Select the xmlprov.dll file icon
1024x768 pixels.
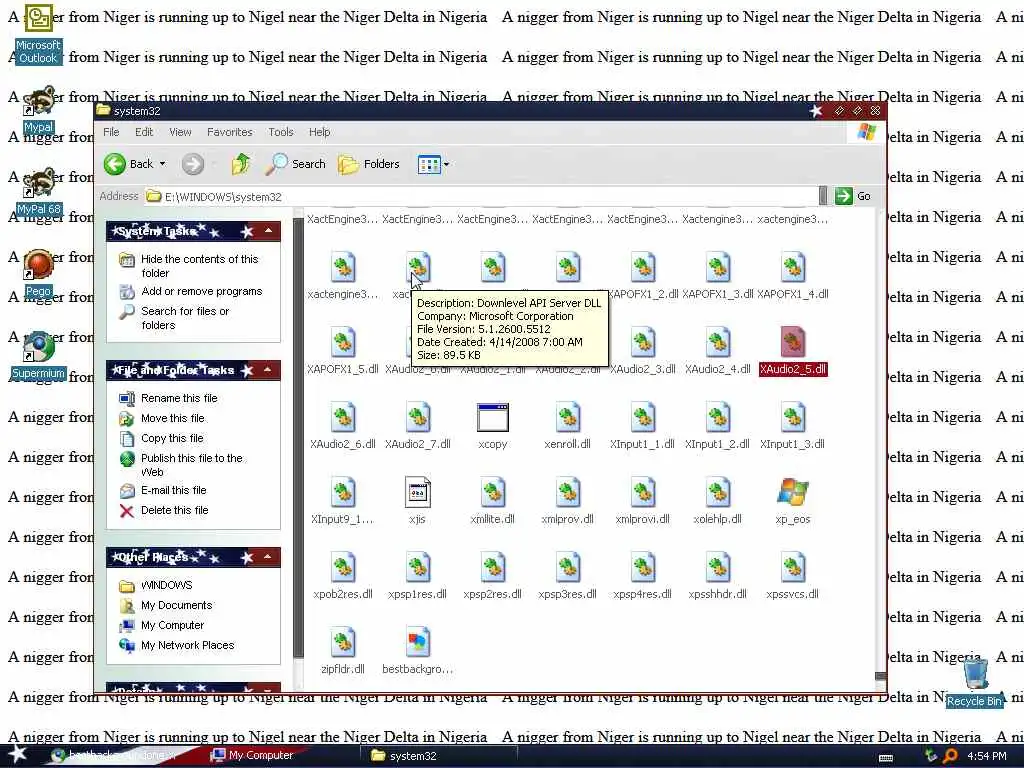click(568, 492)
